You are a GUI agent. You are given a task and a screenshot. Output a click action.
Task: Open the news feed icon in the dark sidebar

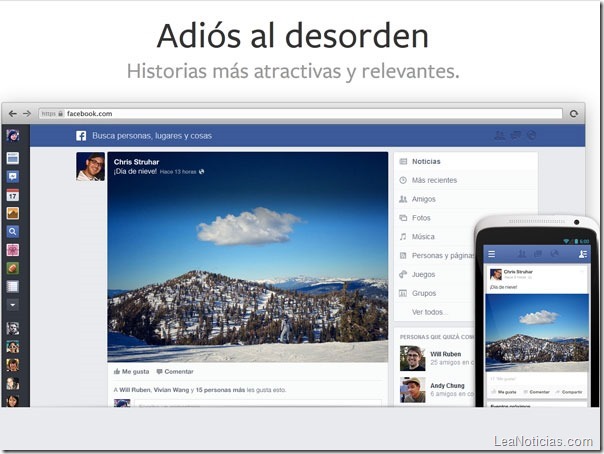13,158
